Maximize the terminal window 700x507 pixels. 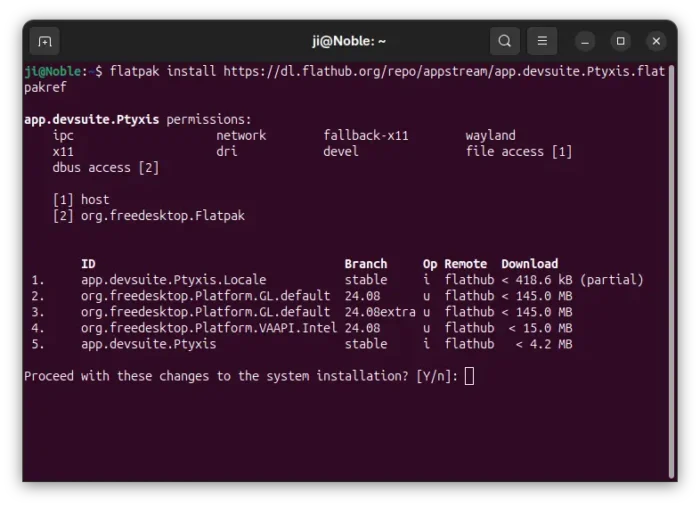[x=621, y=41]
